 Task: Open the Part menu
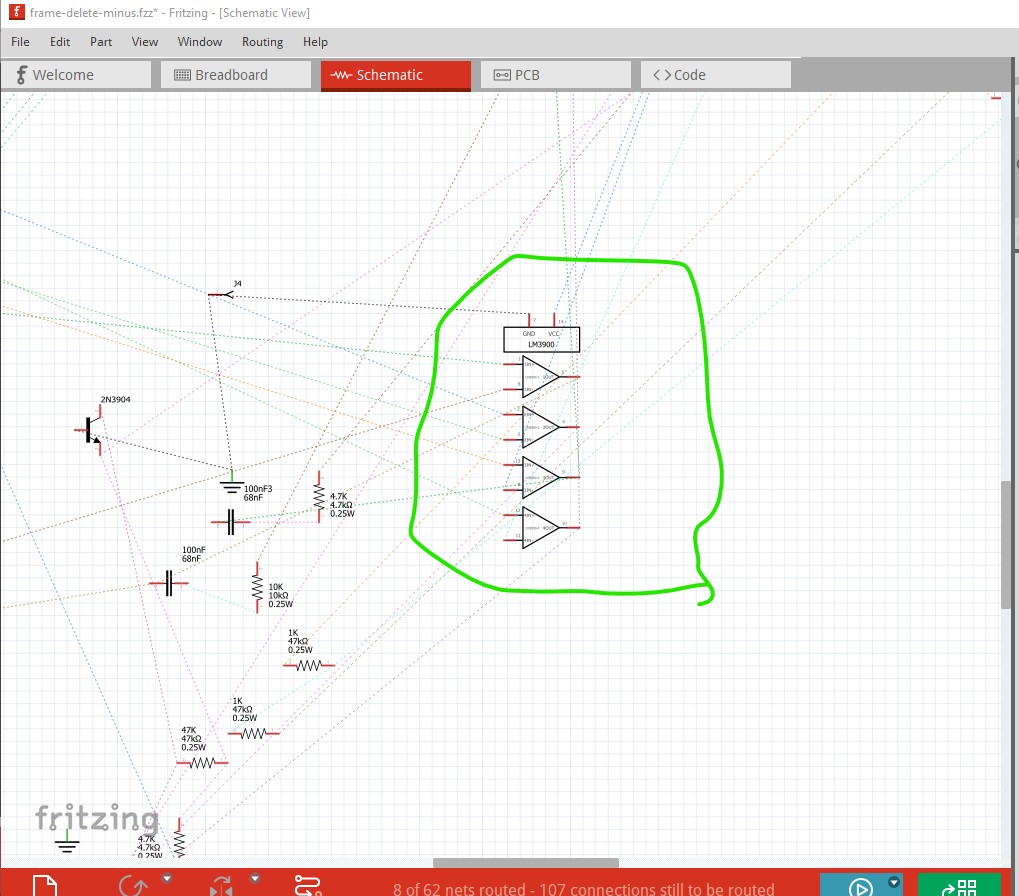point(101,42)
